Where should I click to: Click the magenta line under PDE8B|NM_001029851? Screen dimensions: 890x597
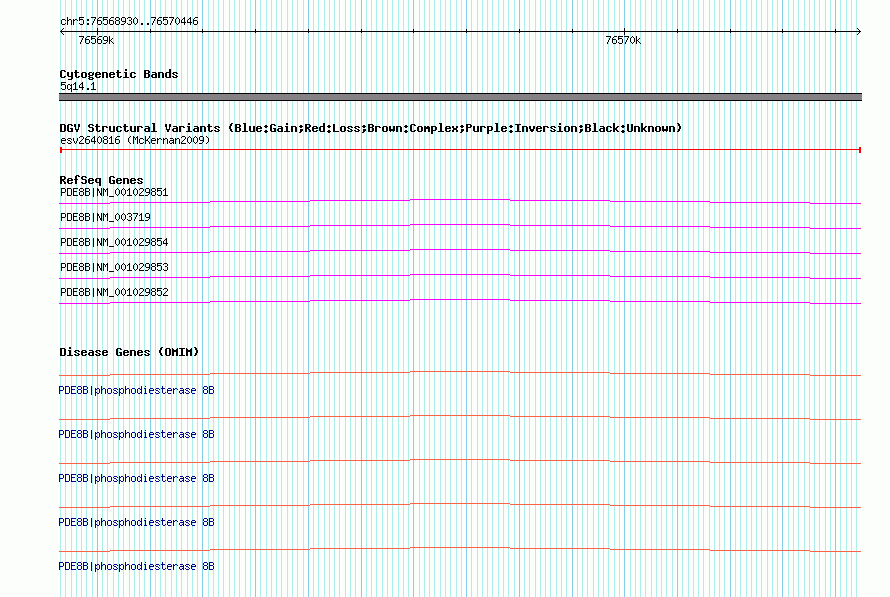tap(460, 201)
